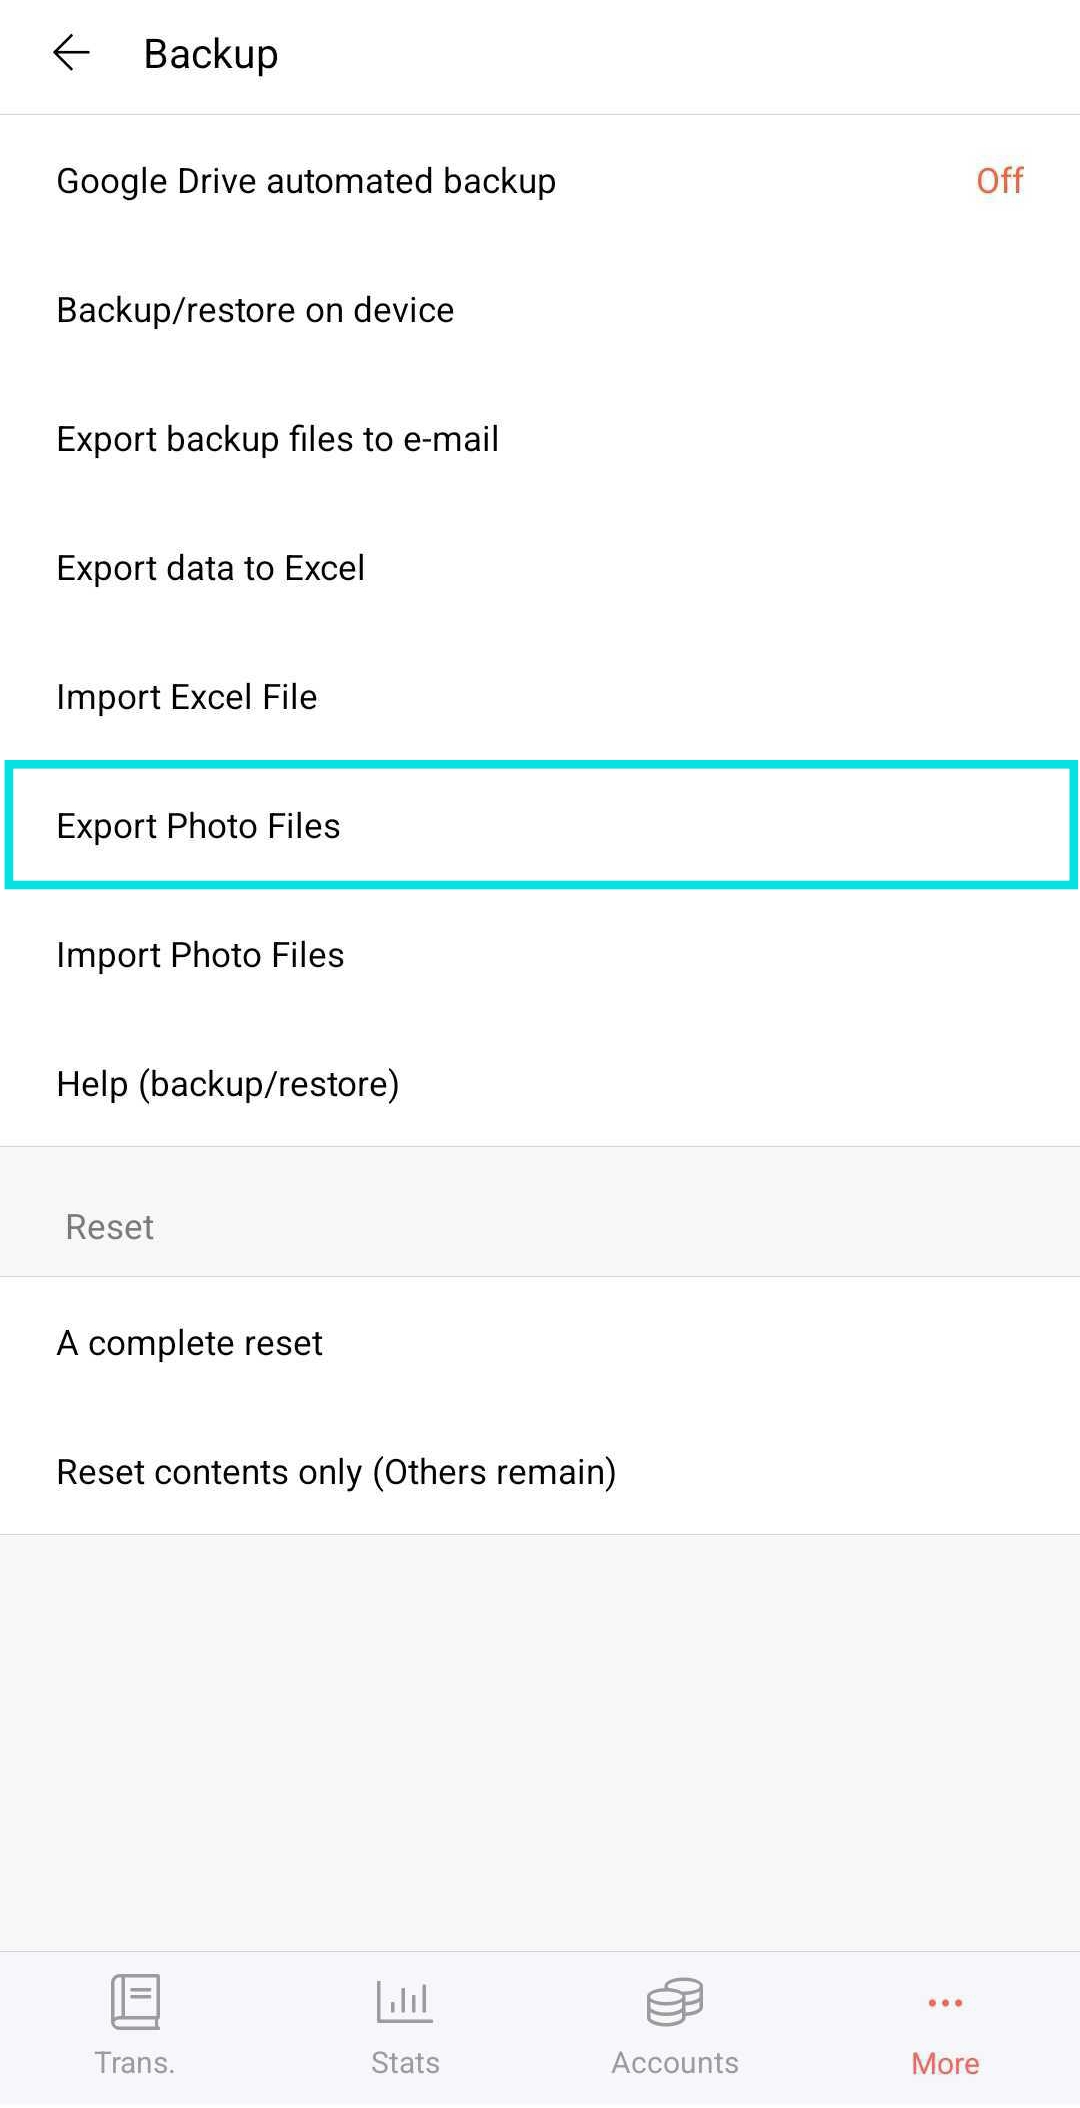Toggle Google Drive automated backup Off status
The image size is (1080, 2108).
[999, 181]
